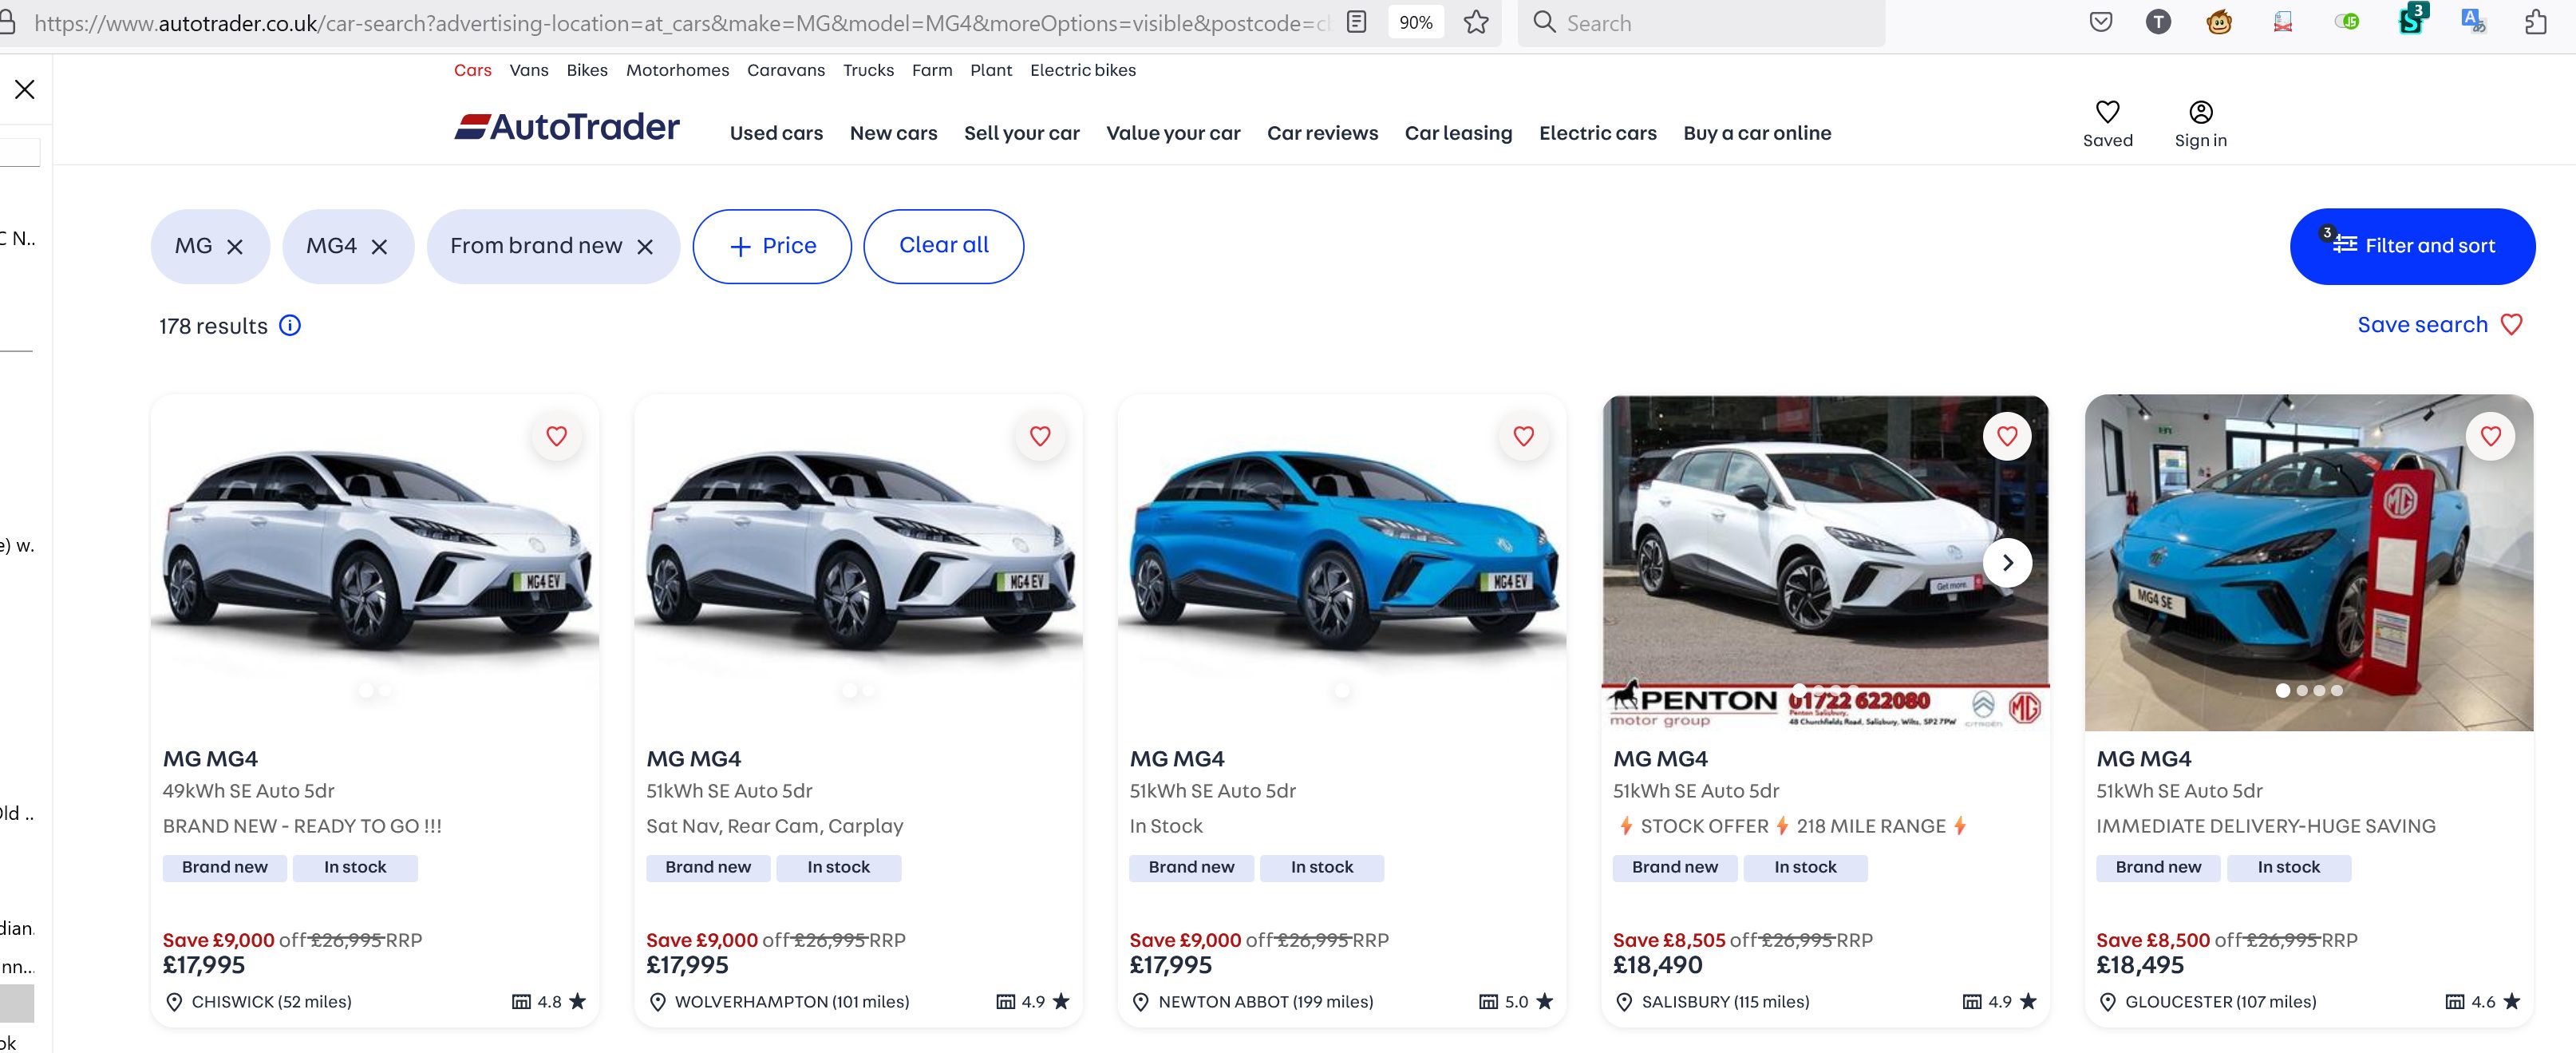Switch to the Vans category tab

coord(528,70)
